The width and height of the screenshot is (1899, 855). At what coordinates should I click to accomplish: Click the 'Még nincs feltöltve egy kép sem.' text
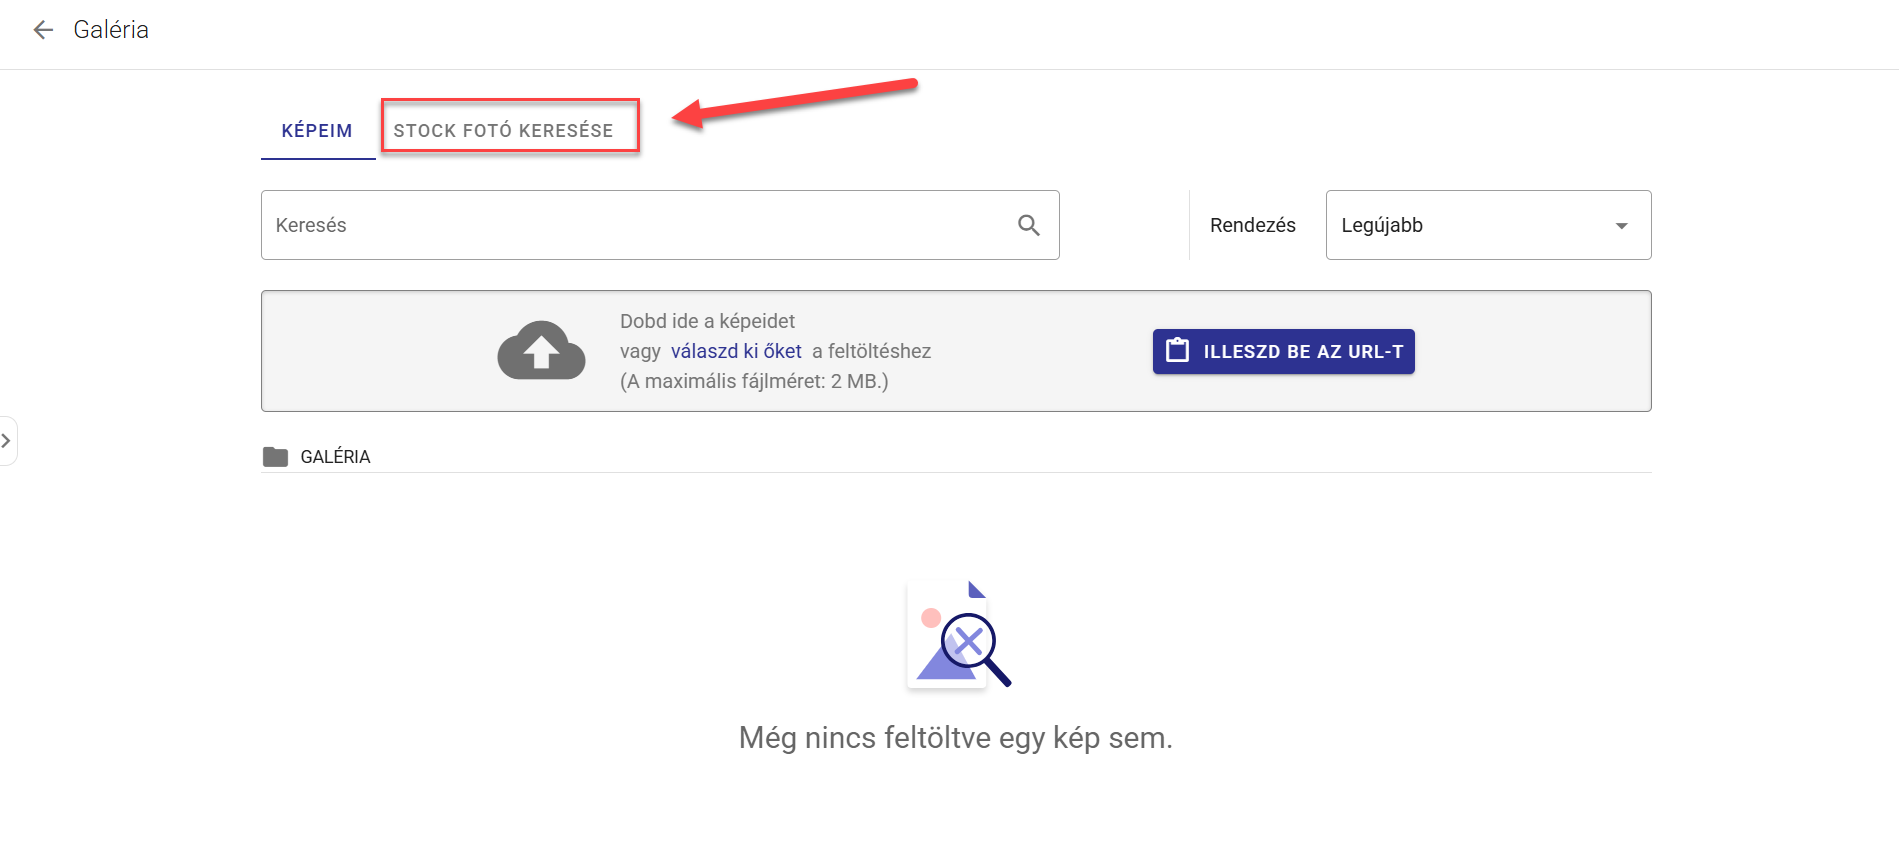coord(955,738)
